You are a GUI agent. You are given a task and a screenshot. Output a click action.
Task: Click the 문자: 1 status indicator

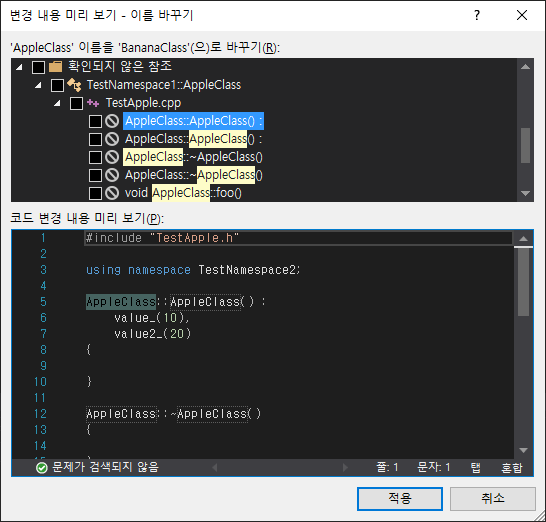[434, 468]
